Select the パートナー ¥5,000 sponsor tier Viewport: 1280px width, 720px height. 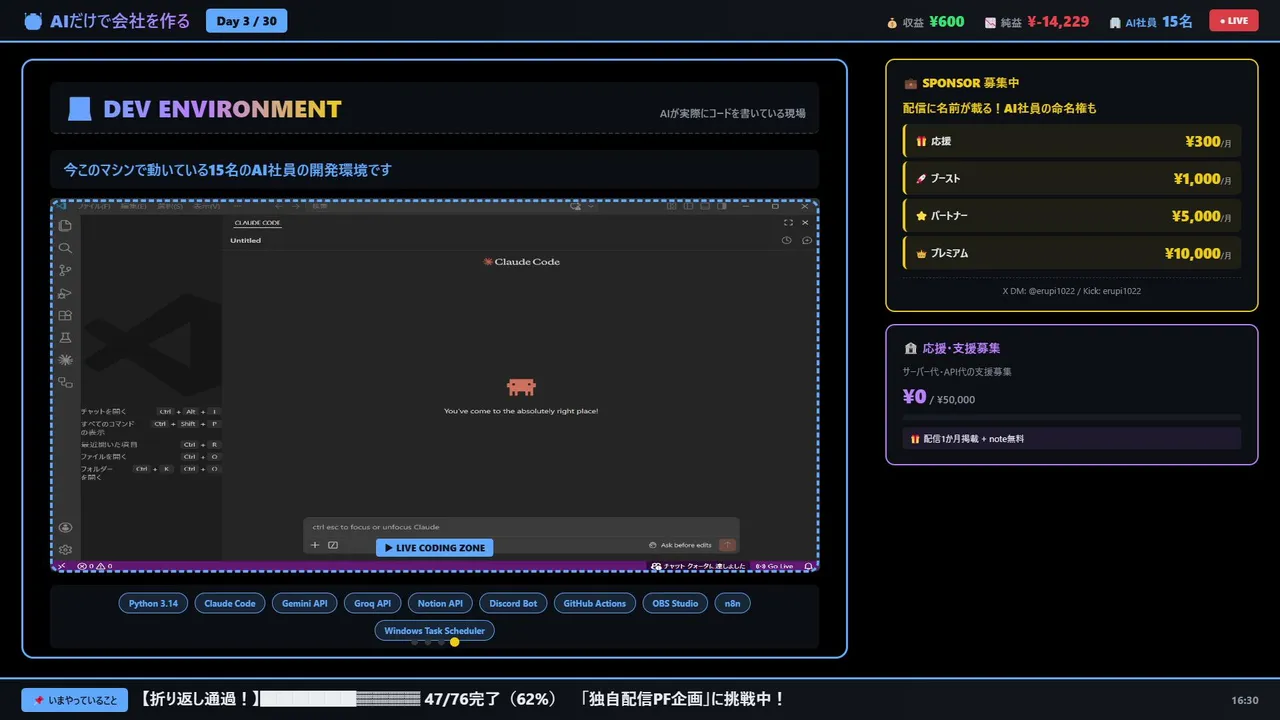tap(1071, 215)
